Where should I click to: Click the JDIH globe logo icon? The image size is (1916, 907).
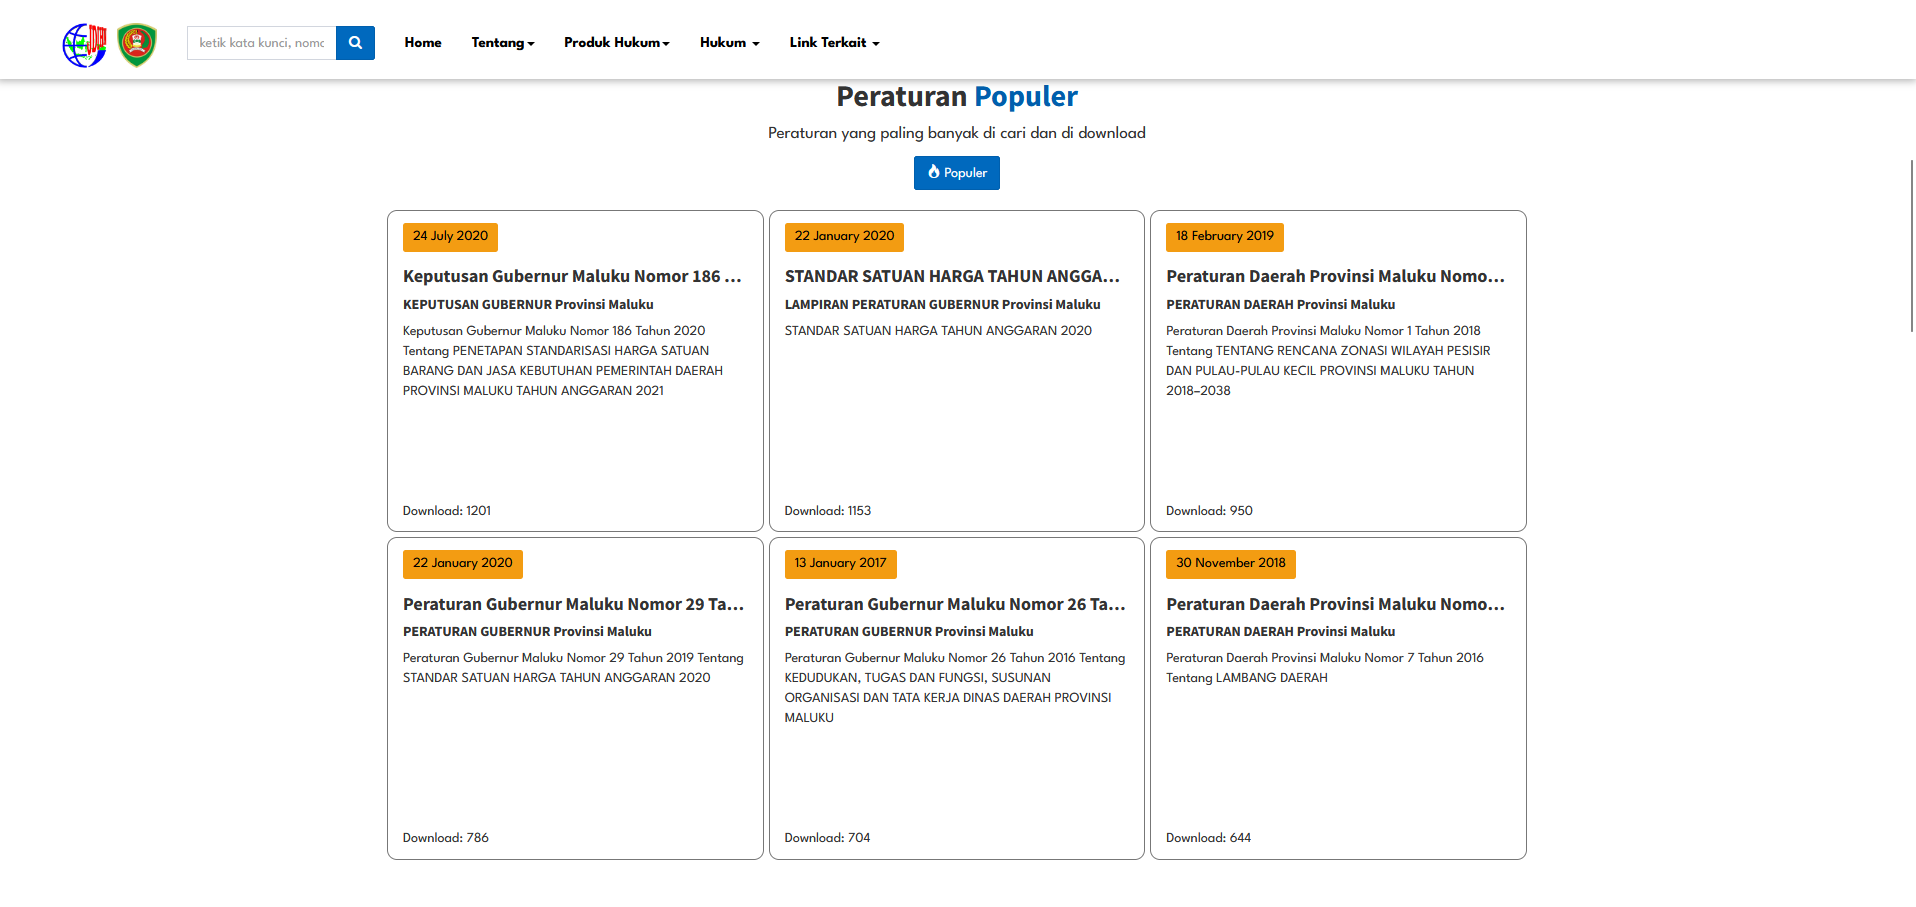(x=85, y=44)
